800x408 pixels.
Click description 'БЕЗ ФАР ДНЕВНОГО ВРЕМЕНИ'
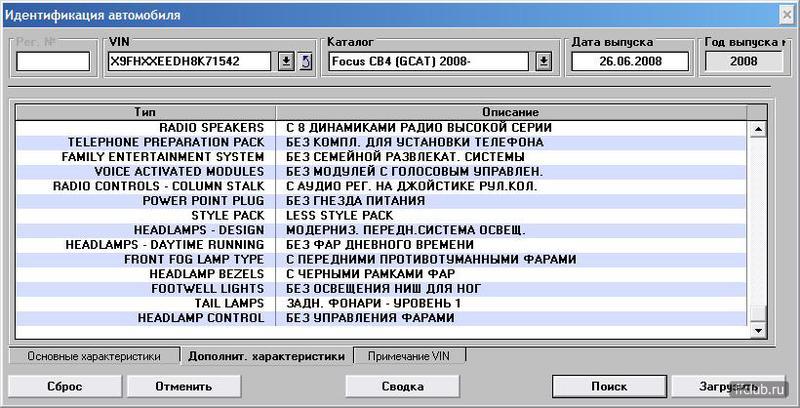pyautogui.click(x=380, y=245)
